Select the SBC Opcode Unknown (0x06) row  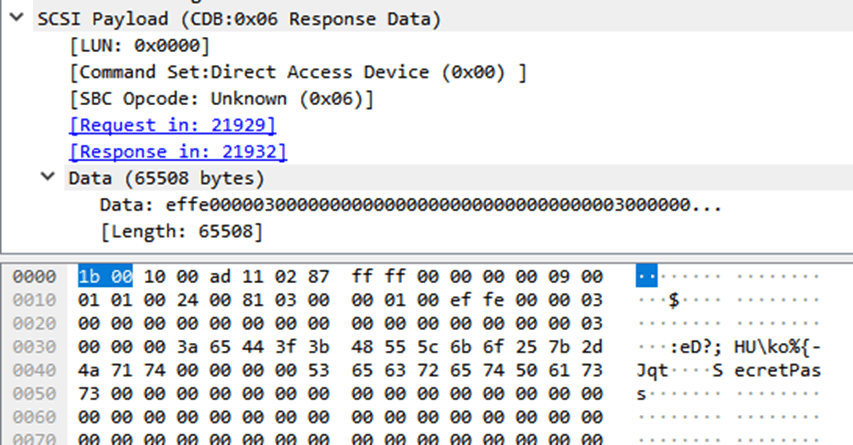221,99
